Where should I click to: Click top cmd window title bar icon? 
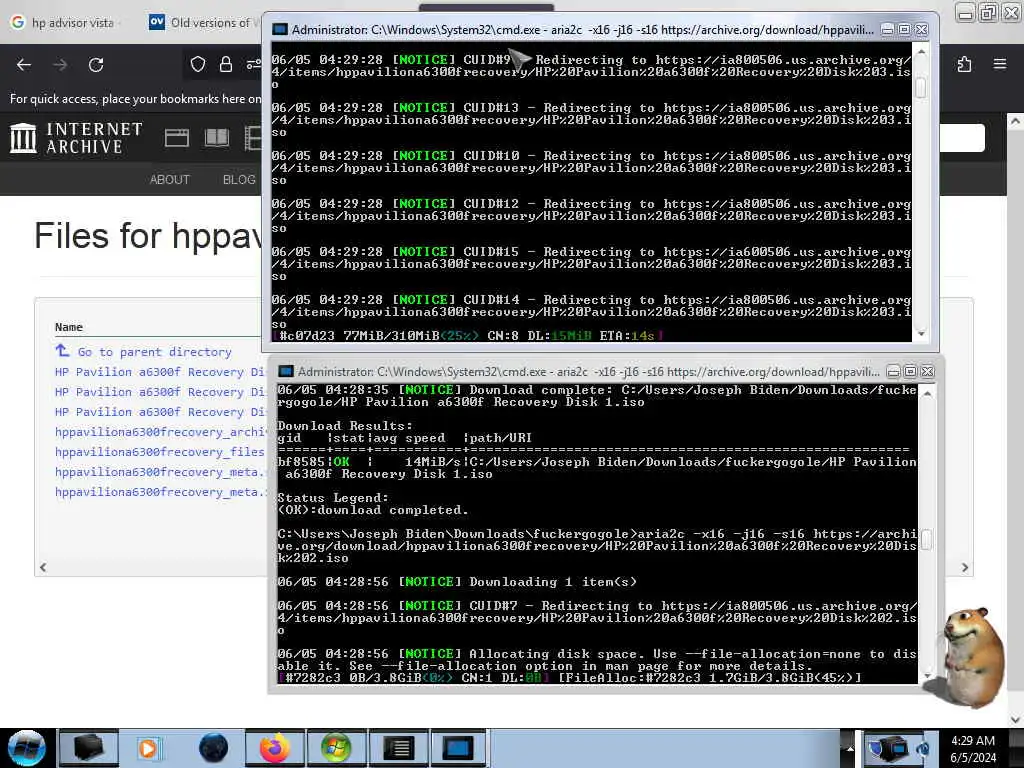(280, 29)
